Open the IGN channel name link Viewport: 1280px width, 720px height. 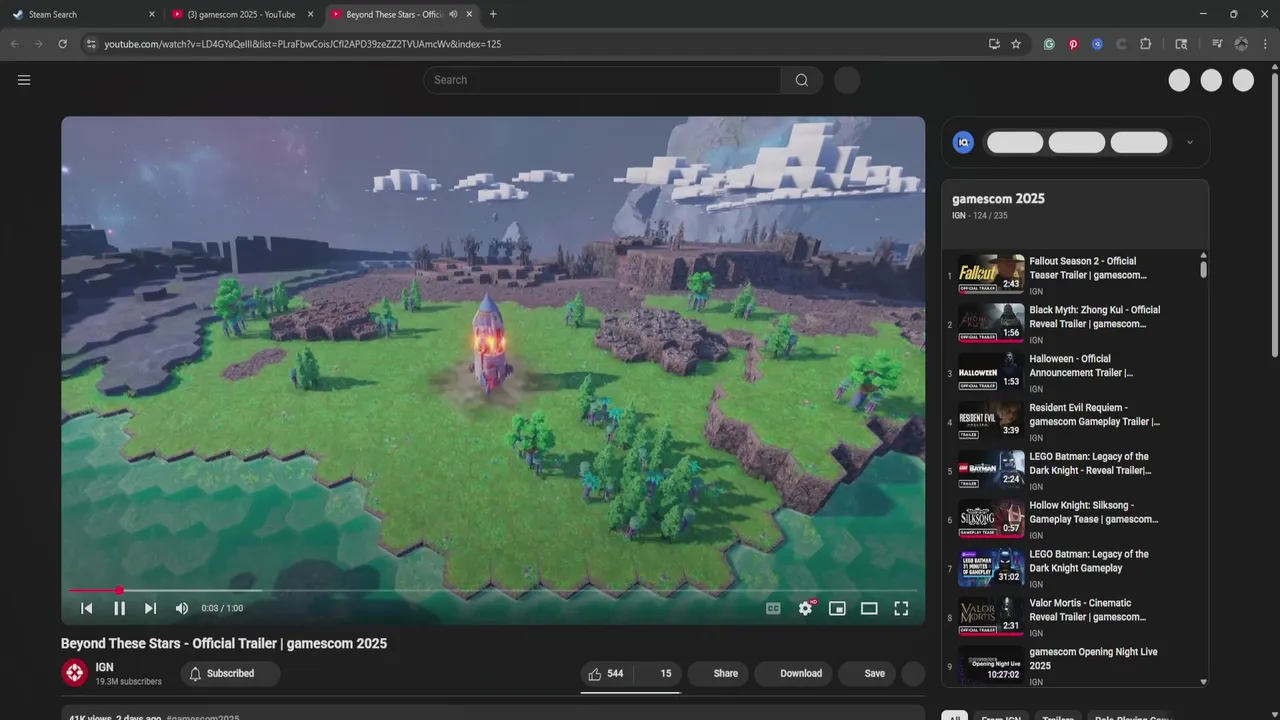click(x=104, y=667)
